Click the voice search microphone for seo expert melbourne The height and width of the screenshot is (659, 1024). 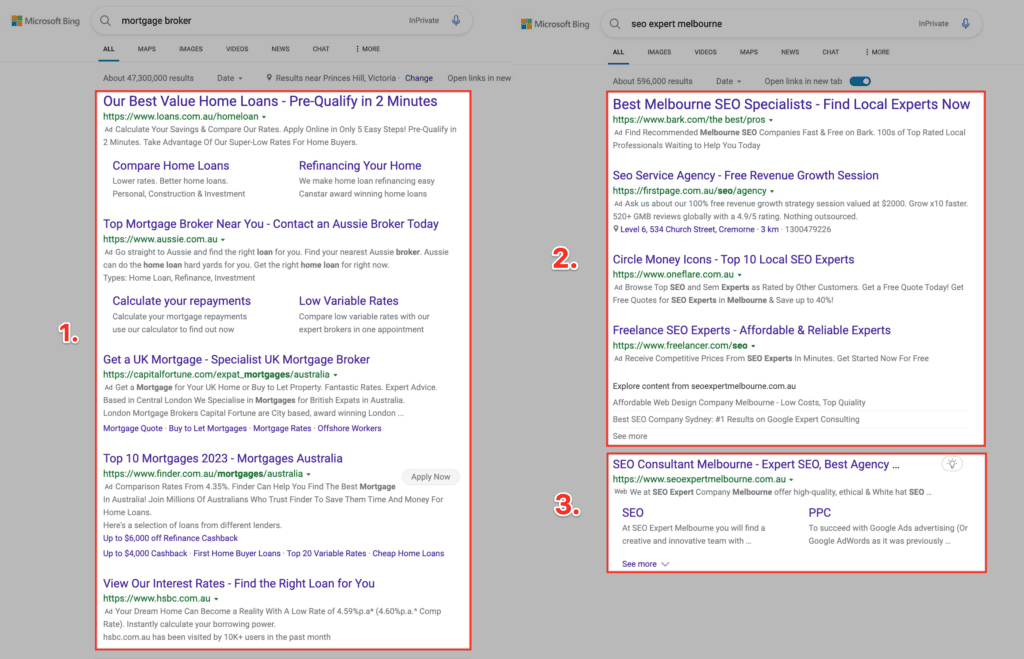pos(966,23)
